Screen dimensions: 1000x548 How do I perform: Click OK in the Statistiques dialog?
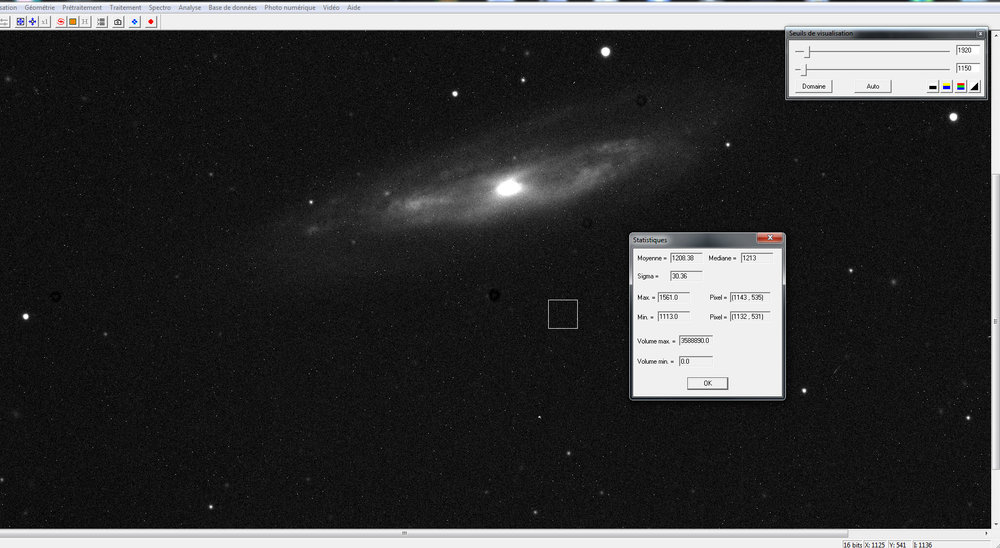[x=707, y=383]
